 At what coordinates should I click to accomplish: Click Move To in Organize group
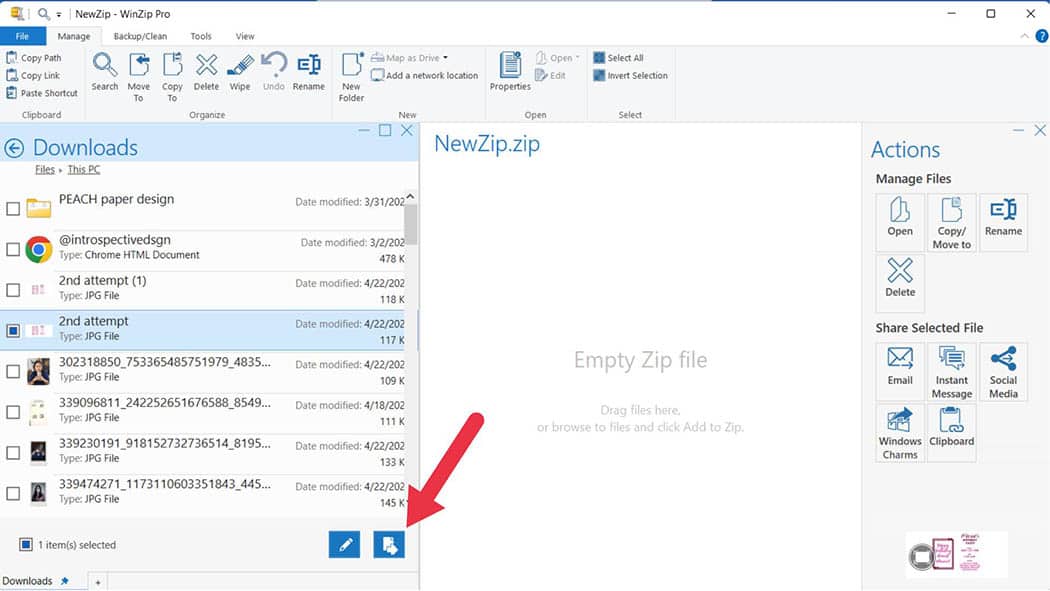139,77
